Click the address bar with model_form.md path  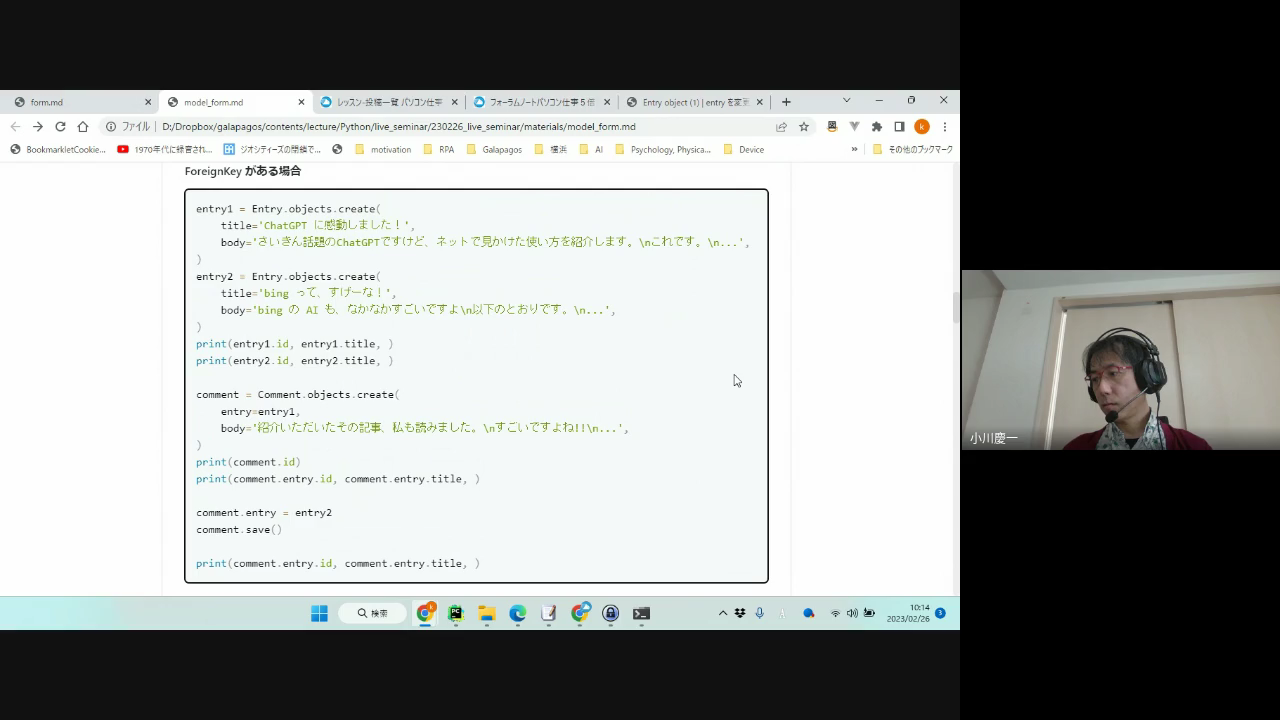point(450,127)
